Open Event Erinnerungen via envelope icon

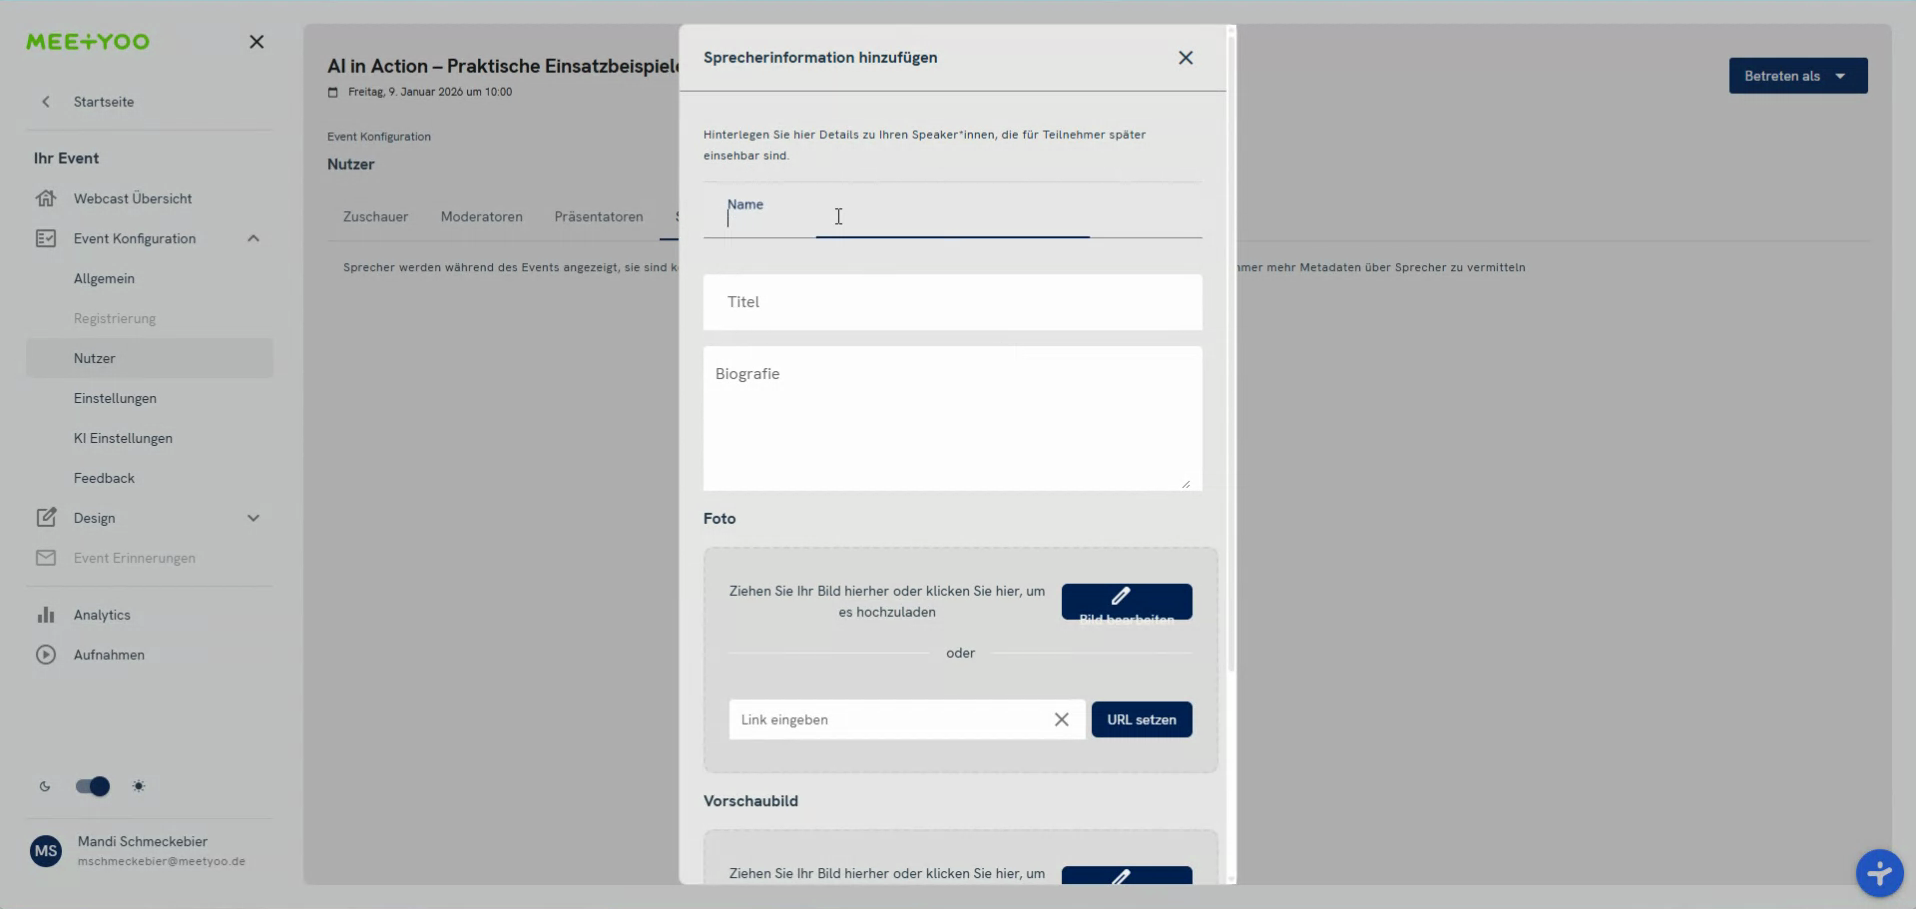(47, 558)
